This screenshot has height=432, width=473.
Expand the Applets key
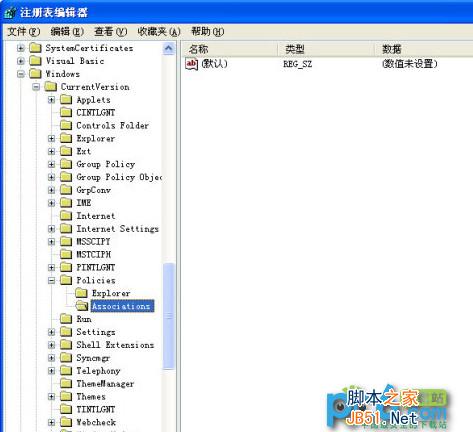tap(51, 100)
